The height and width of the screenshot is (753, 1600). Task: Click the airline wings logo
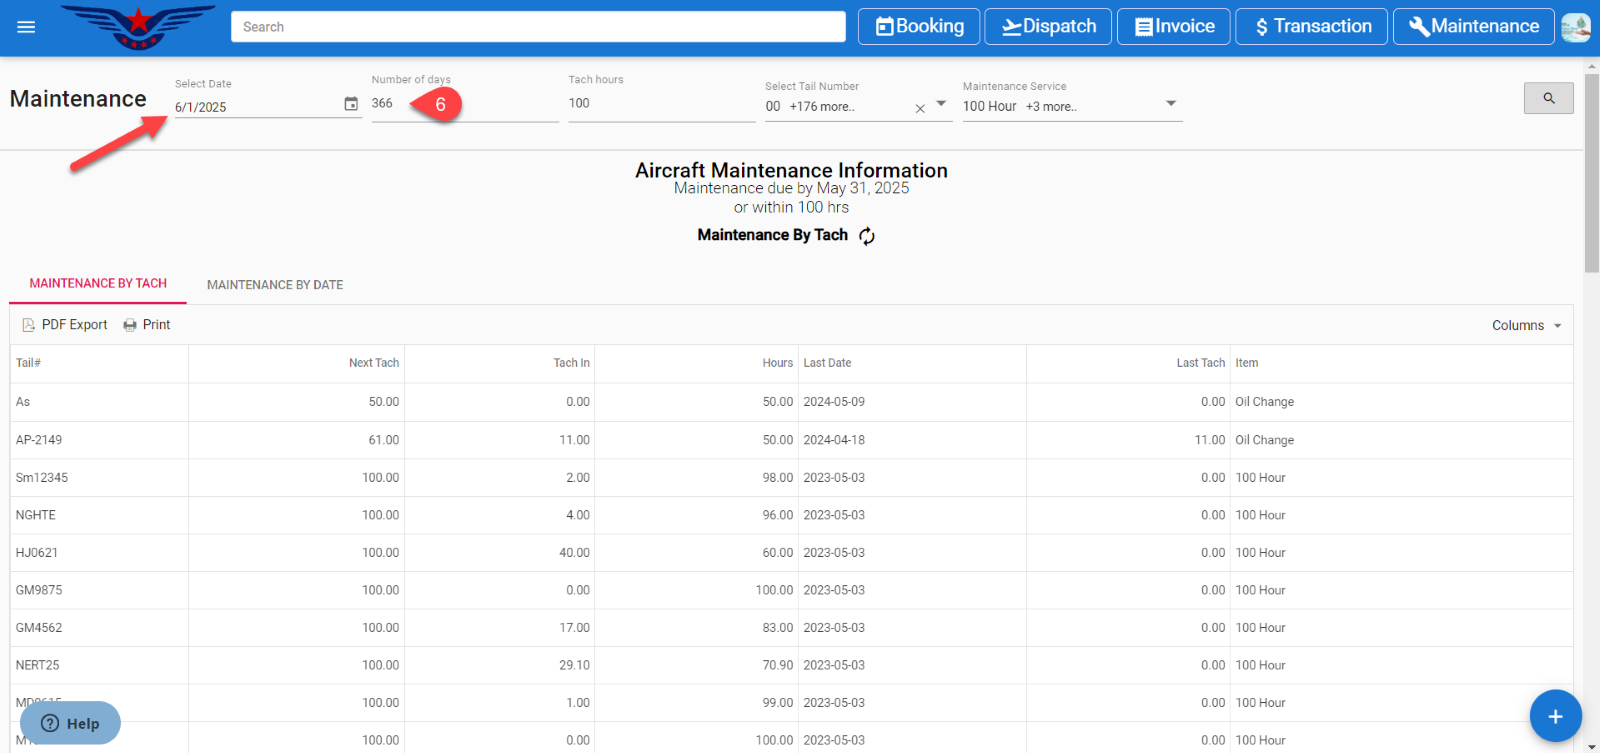click(138, 27)
